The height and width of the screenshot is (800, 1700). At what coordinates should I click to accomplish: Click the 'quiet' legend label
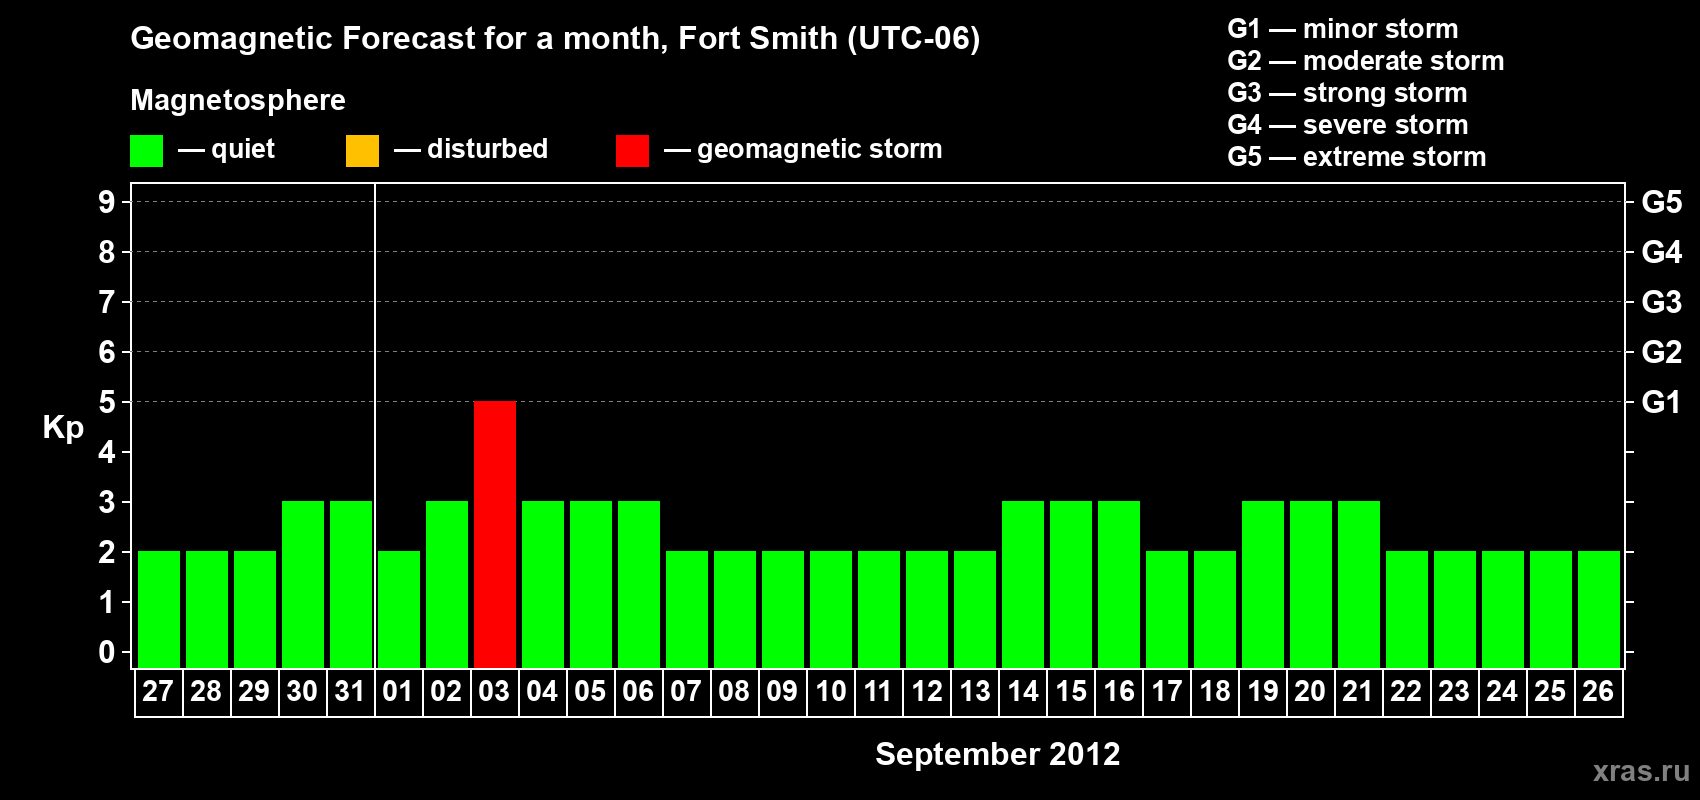point(243,149)
